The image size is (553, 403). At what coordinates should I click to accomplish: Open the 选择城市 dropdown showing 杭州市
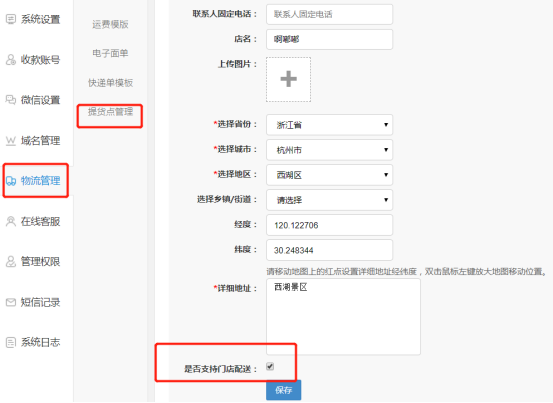pos(329,150)
